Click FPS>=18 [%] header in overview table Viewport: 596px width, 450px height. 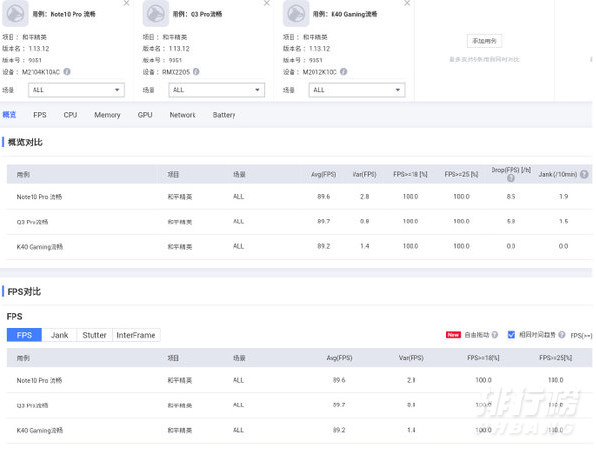[x=410, y=174]
